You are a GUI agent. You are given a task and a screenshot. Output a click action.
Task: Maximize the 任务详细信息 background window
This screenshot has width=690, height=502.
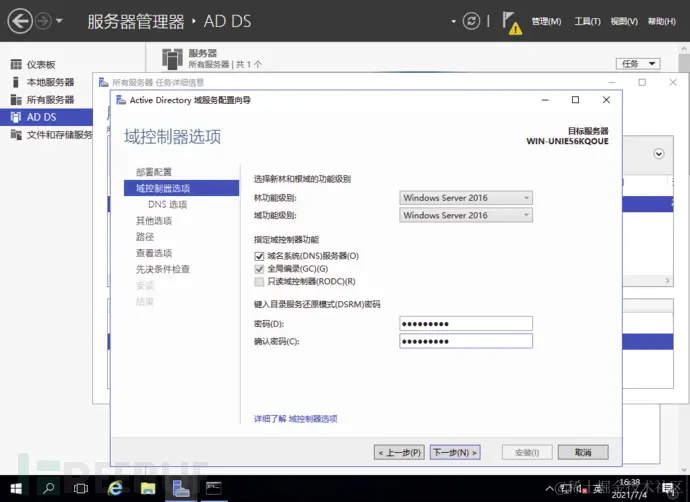click(642, 82)
